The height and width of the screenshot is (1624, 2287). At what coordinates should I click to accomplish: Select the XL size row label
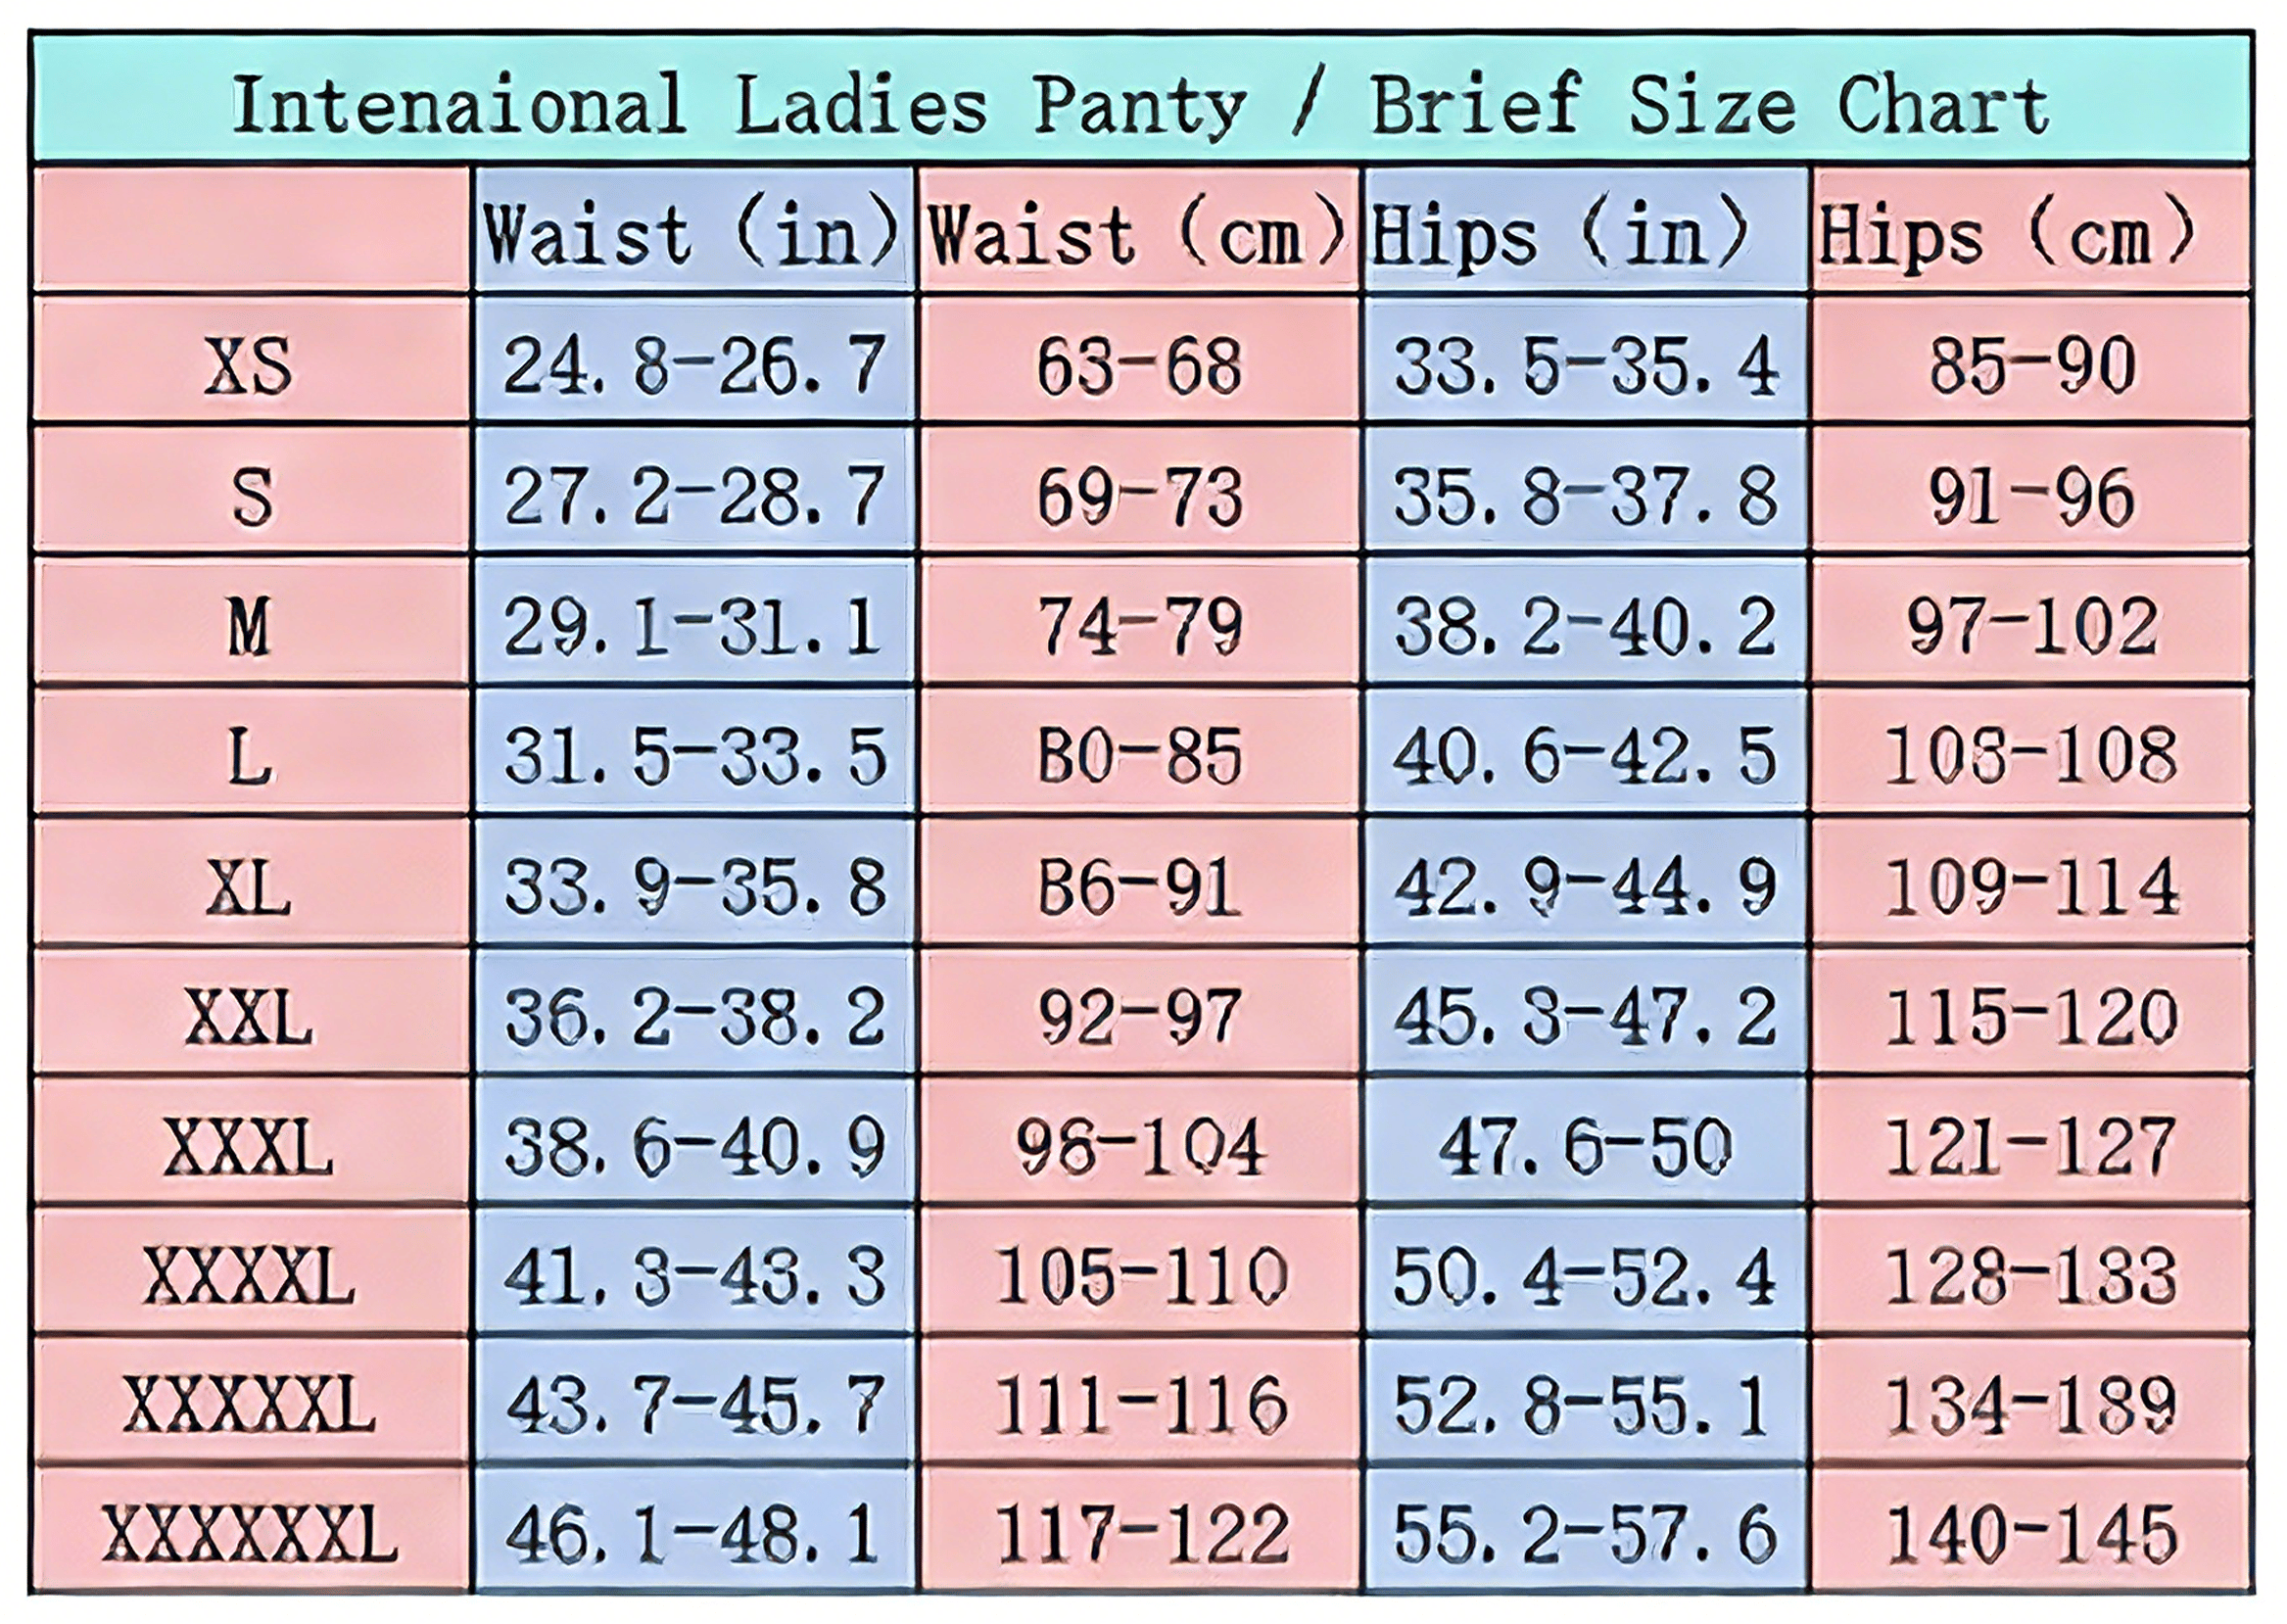tap(250, 887)
